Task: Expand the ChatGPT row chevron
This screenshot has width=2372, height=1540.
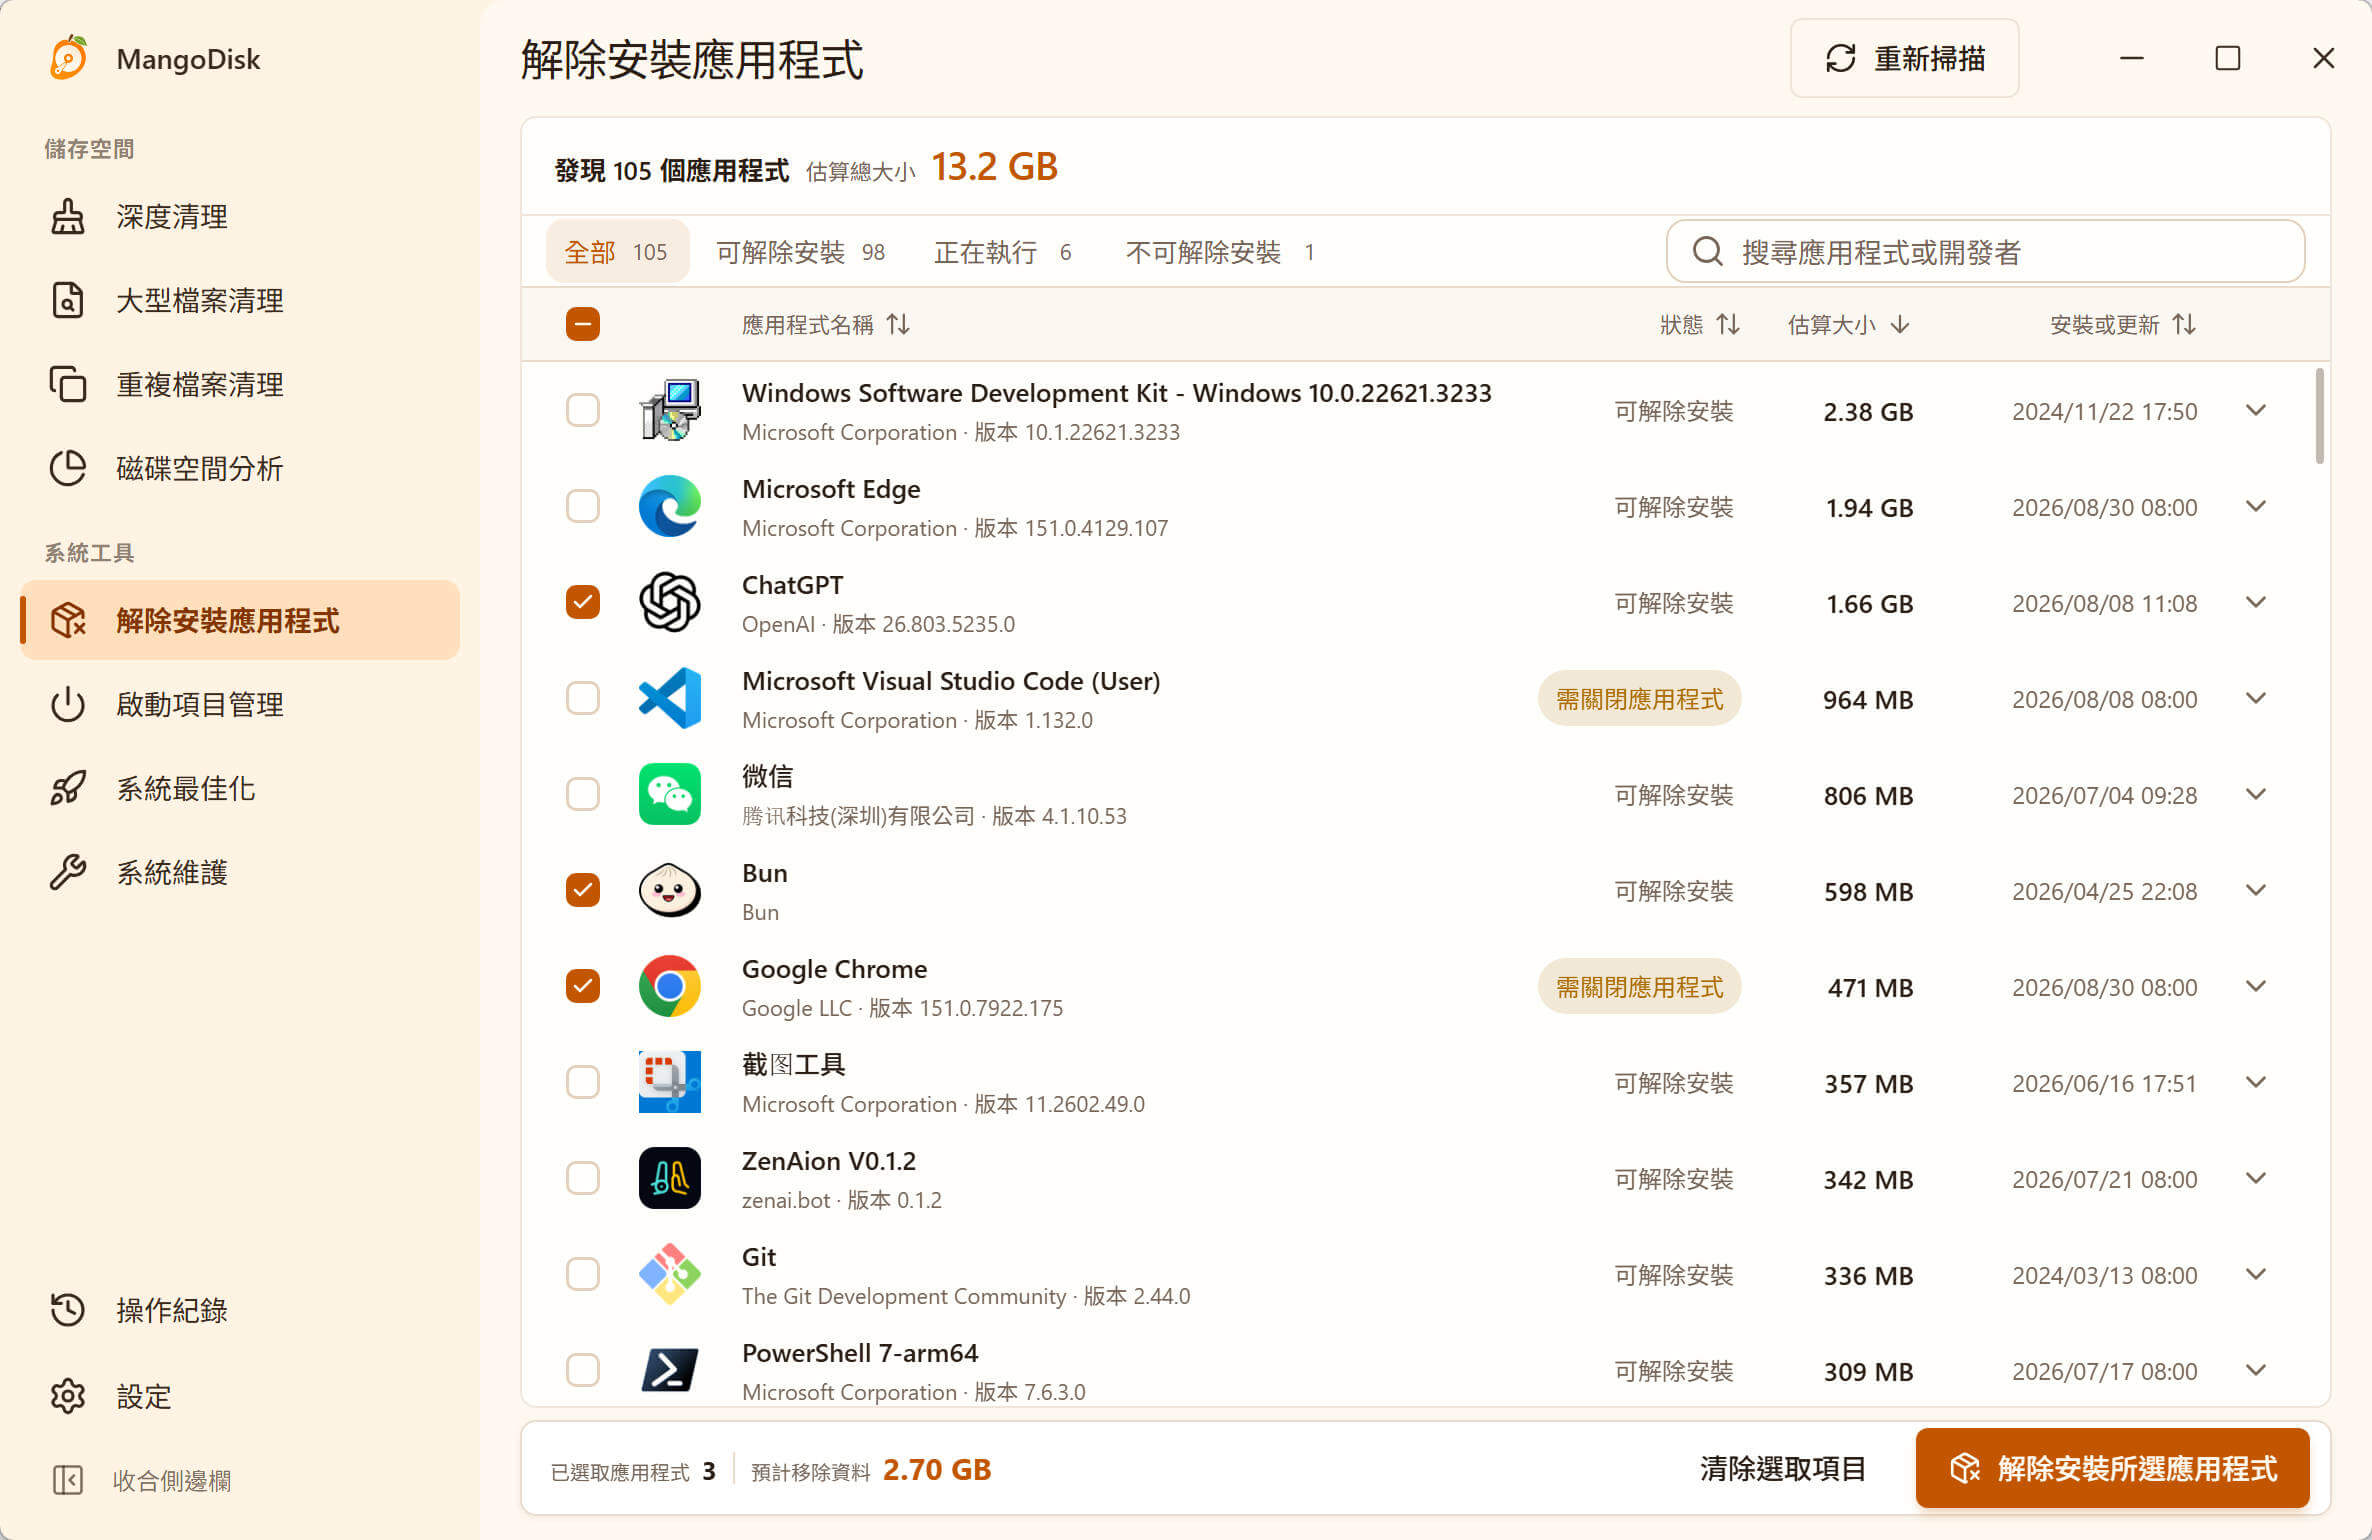Action: click(x=2256, y=602)
